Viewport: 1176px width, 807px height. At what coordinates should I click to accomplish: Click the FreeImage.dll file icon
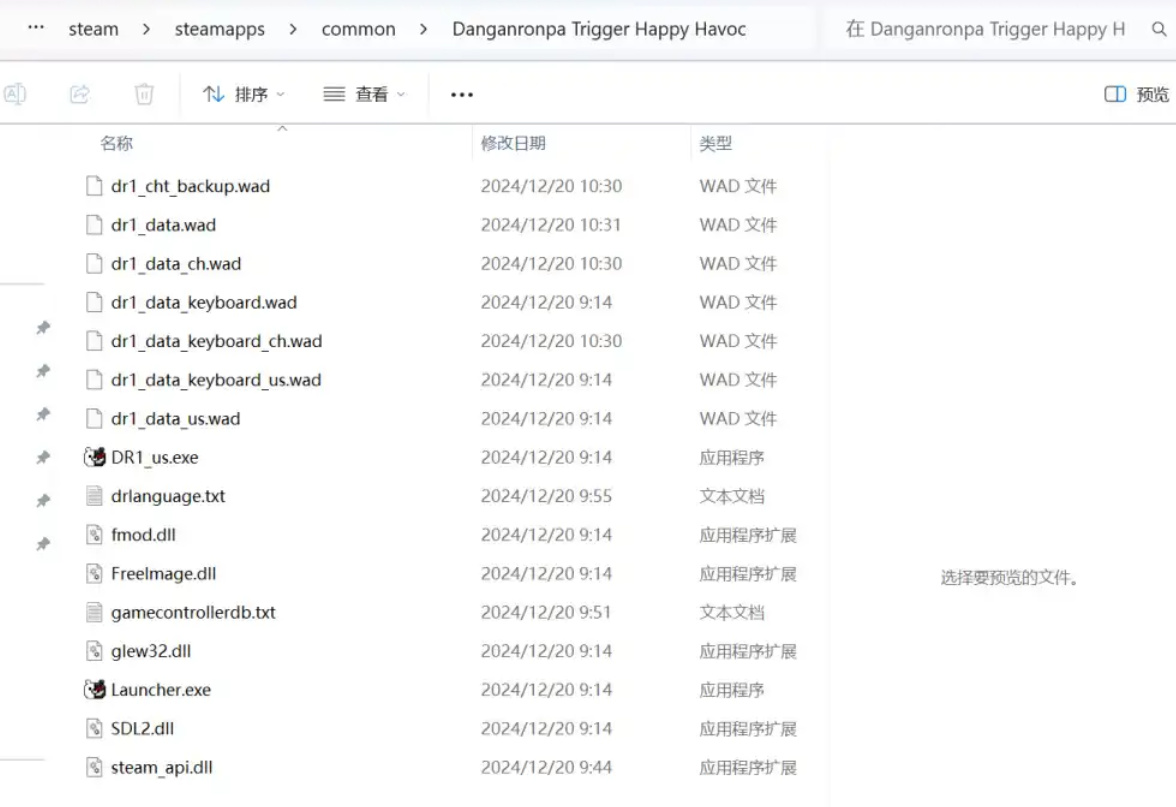(94, 574)
